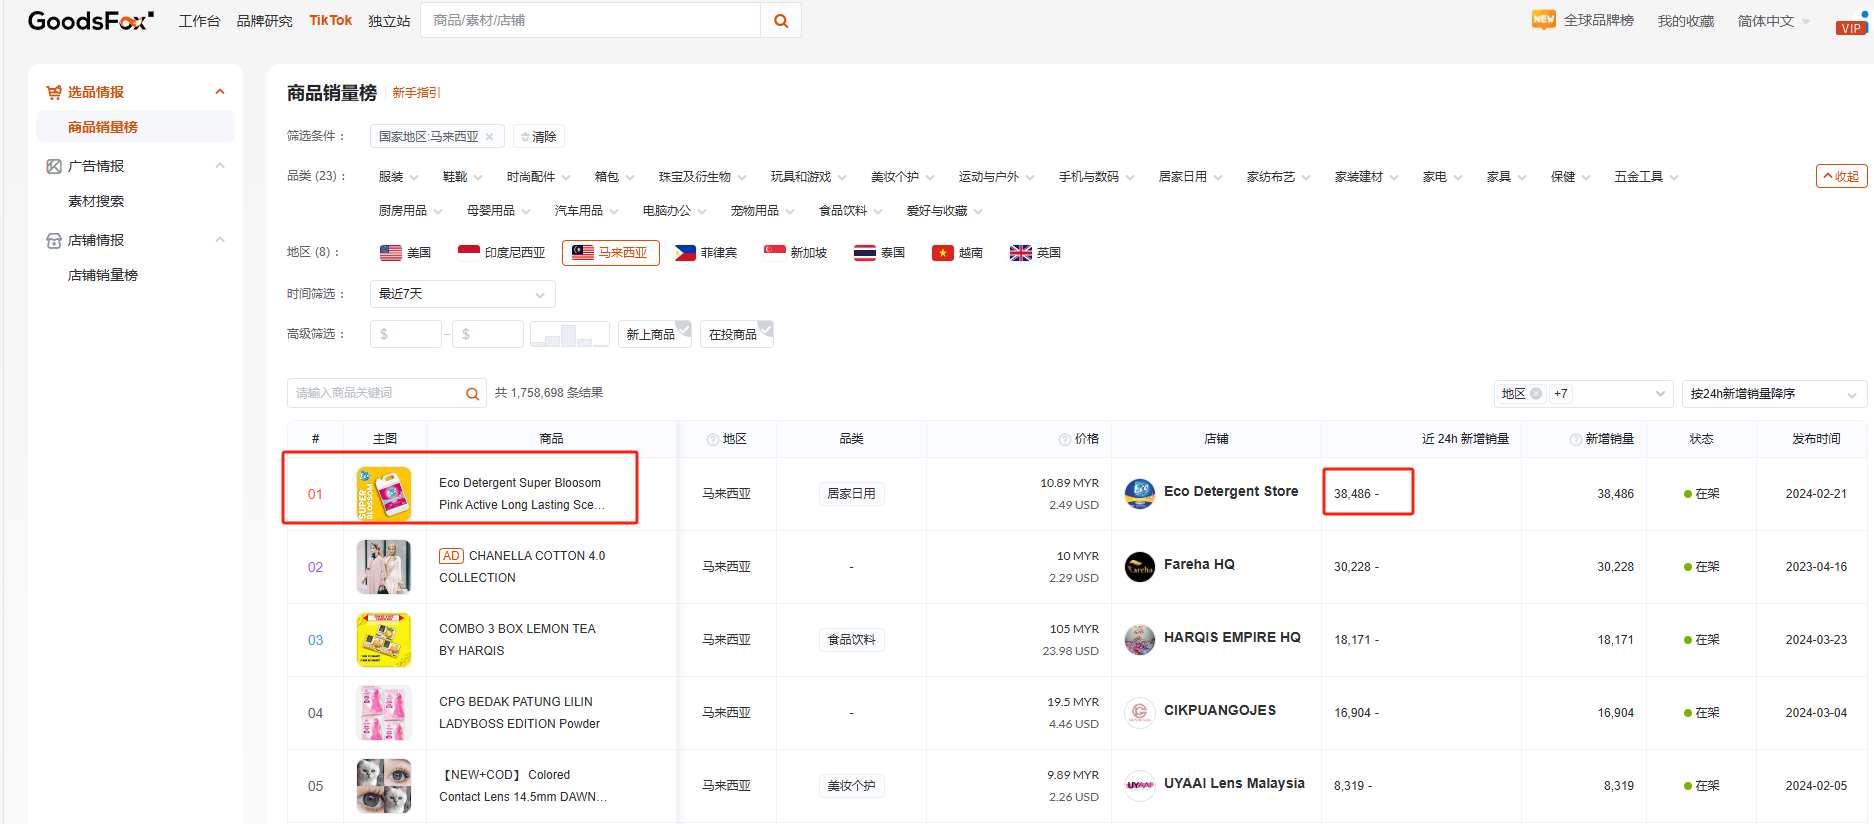Select the 泰国 flag region

pyautogui.click(x=880, y=253)
